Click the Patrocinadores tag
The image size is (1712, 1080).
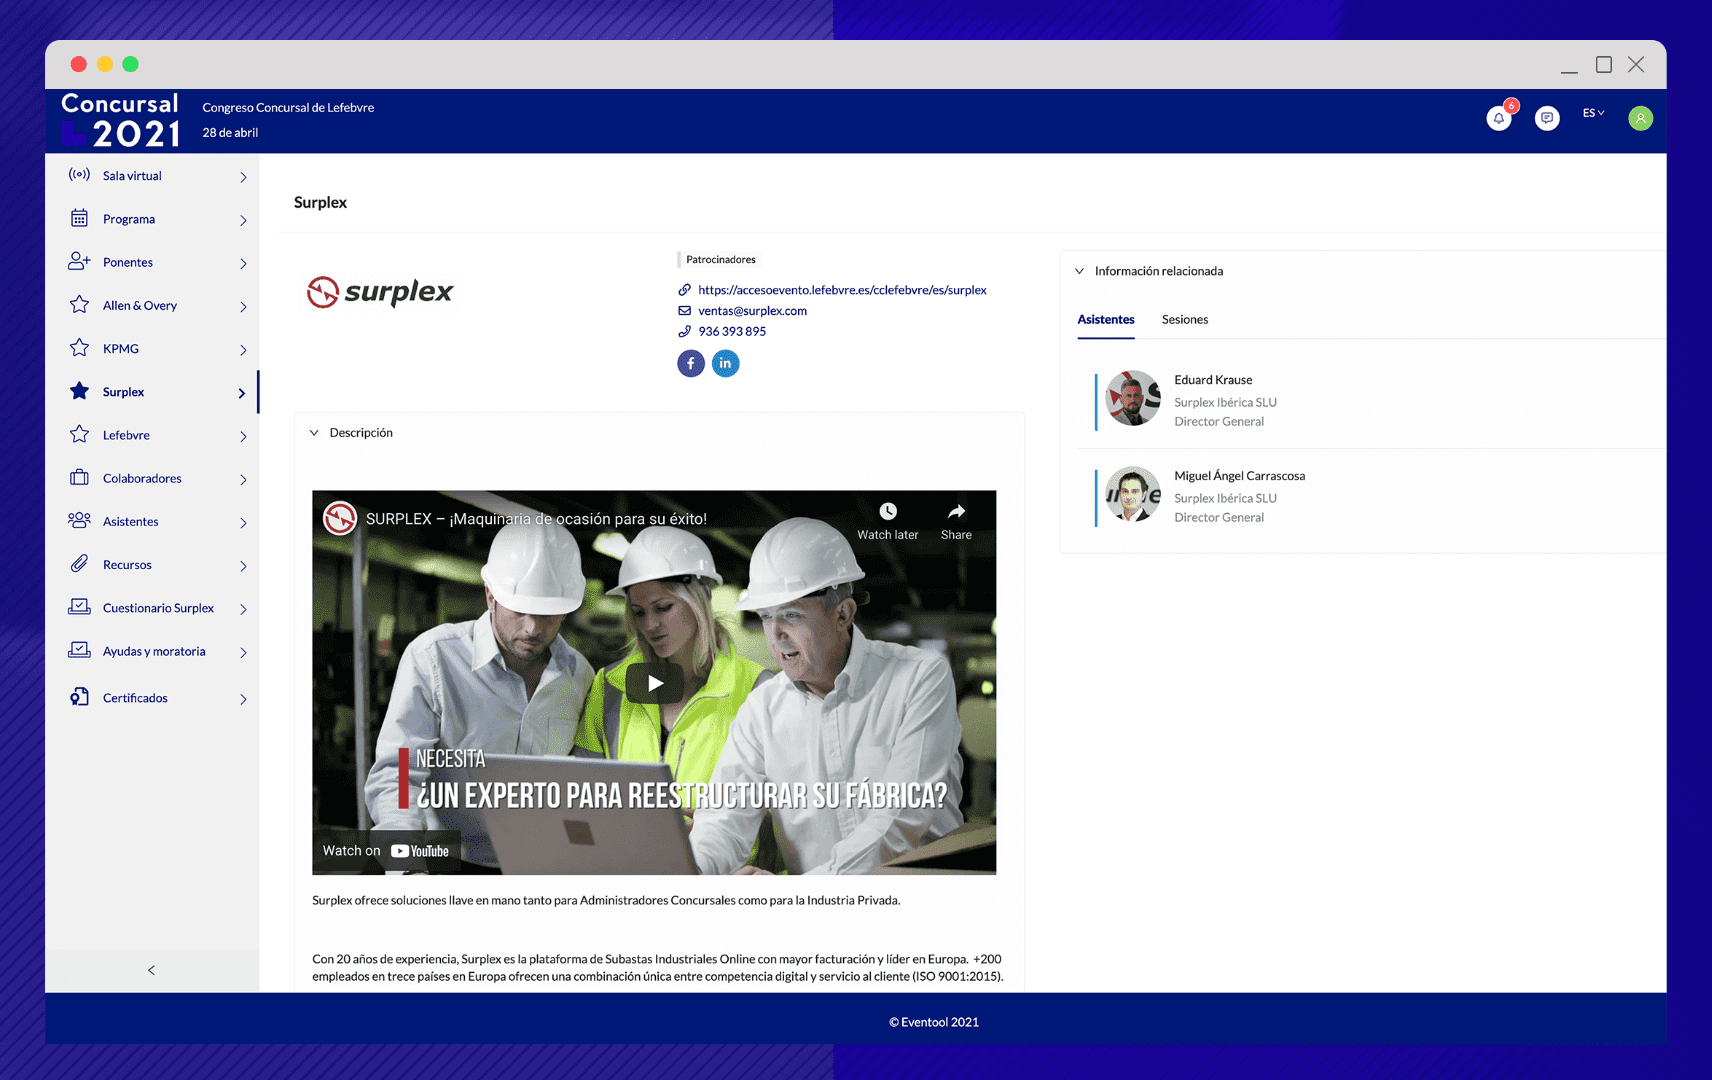tap(720, 260)
